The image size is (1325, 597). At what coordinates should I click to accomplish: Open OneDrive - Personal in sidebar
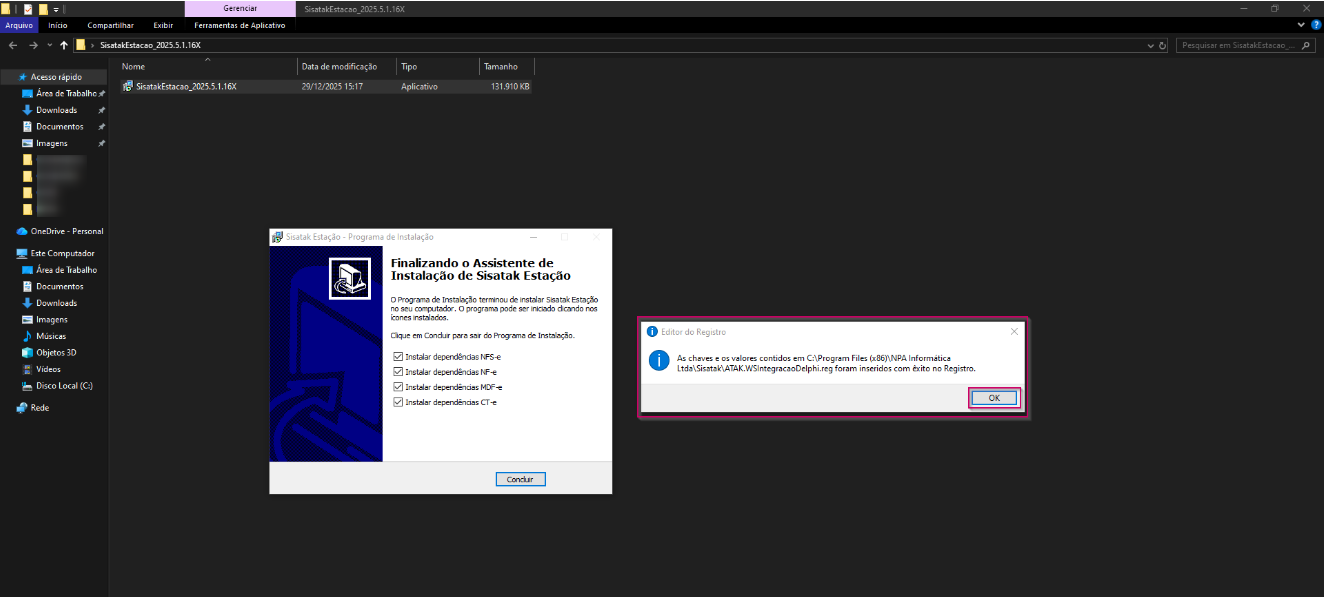pos(60,231)
